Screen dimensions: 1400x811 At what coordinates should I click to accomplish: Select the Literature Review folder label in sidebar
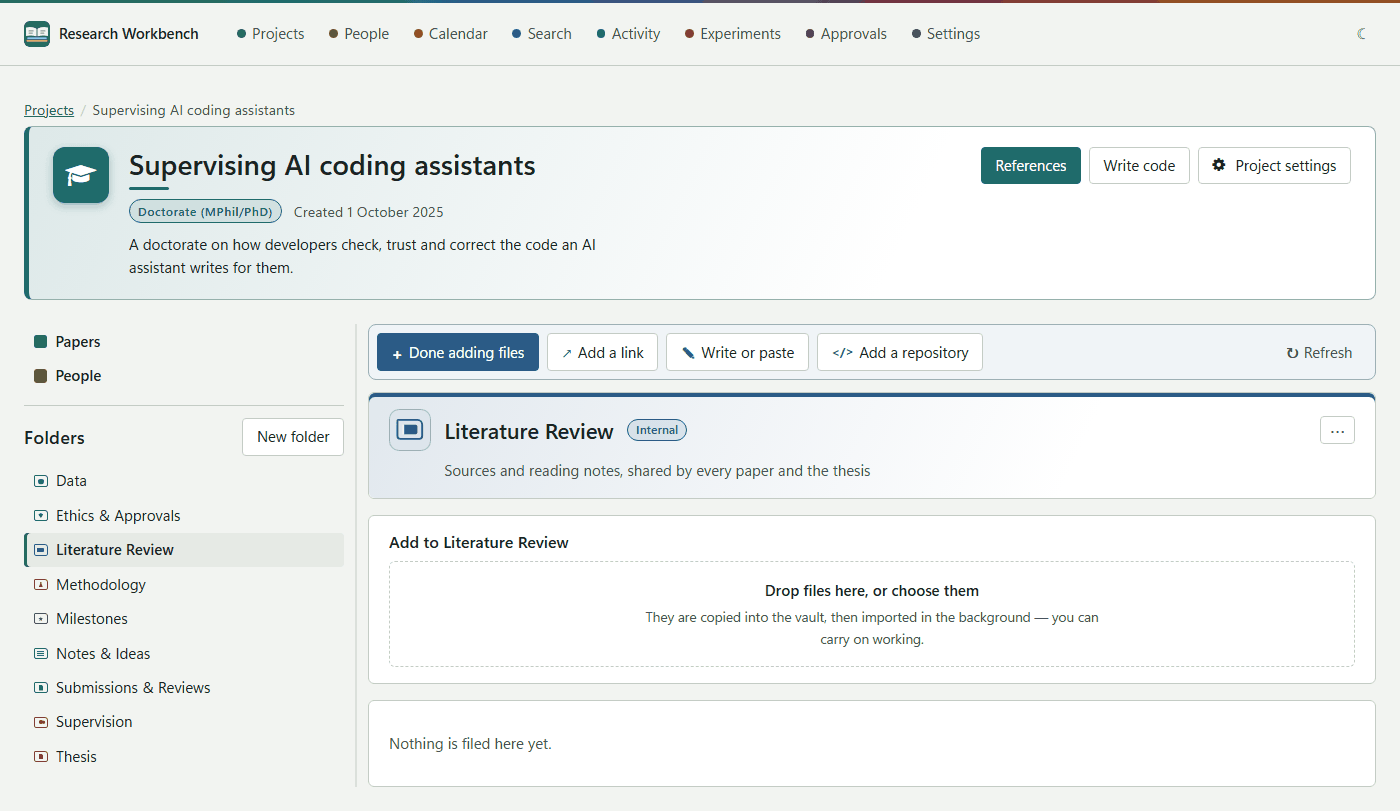tap(115, 550)
